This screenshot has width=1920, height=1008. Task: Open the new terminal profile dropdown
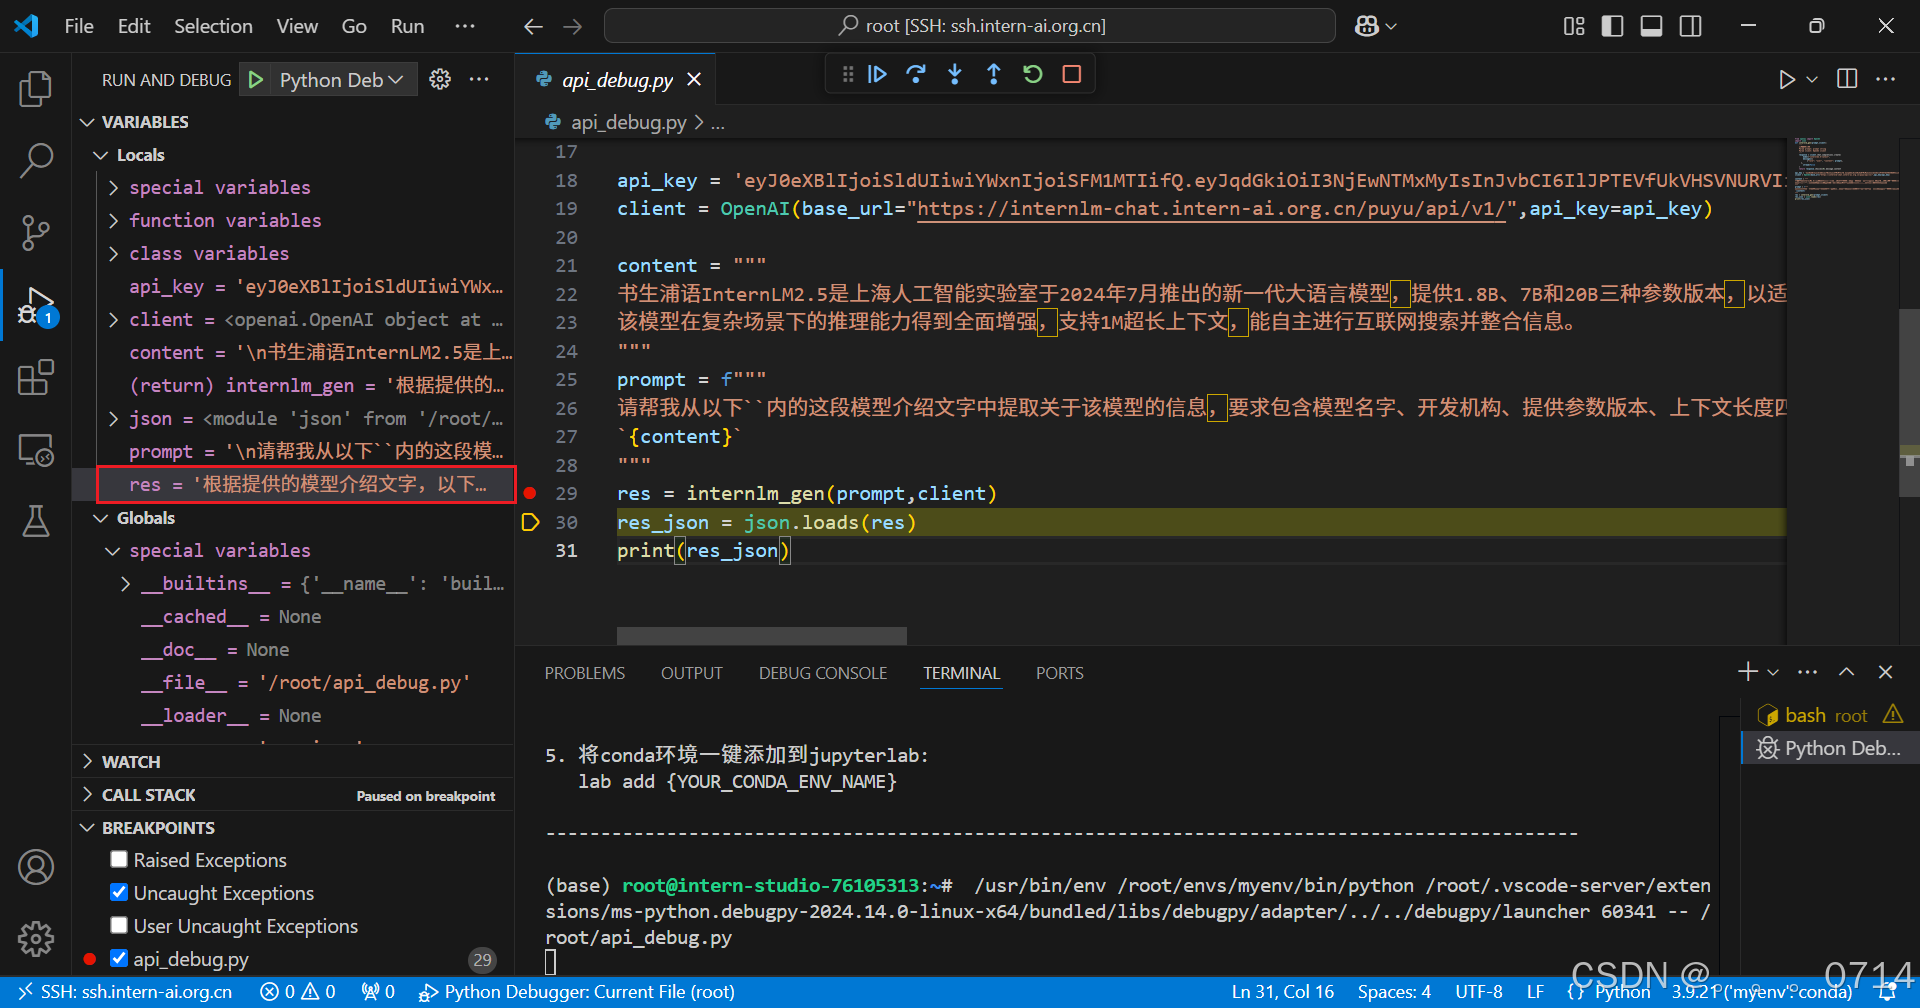pos(1774,672)
